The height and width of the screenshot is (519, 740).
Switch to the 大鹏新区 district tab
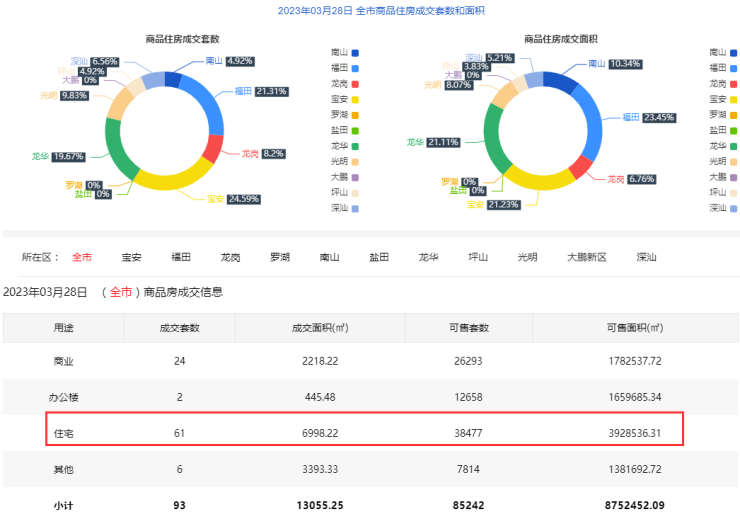(x=586, y=257)
